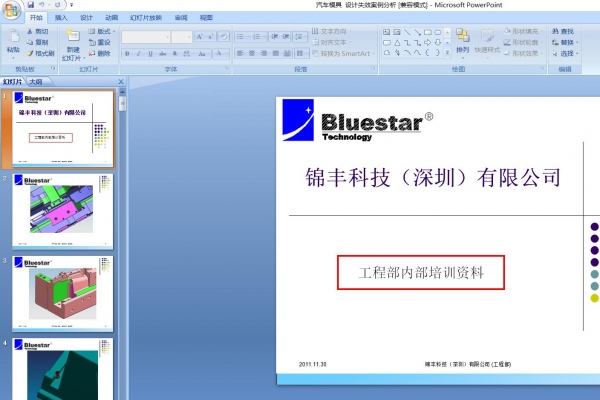Screen dimensions: 600x400
Task: Open the Office button menu
Action: pos(11,9)
